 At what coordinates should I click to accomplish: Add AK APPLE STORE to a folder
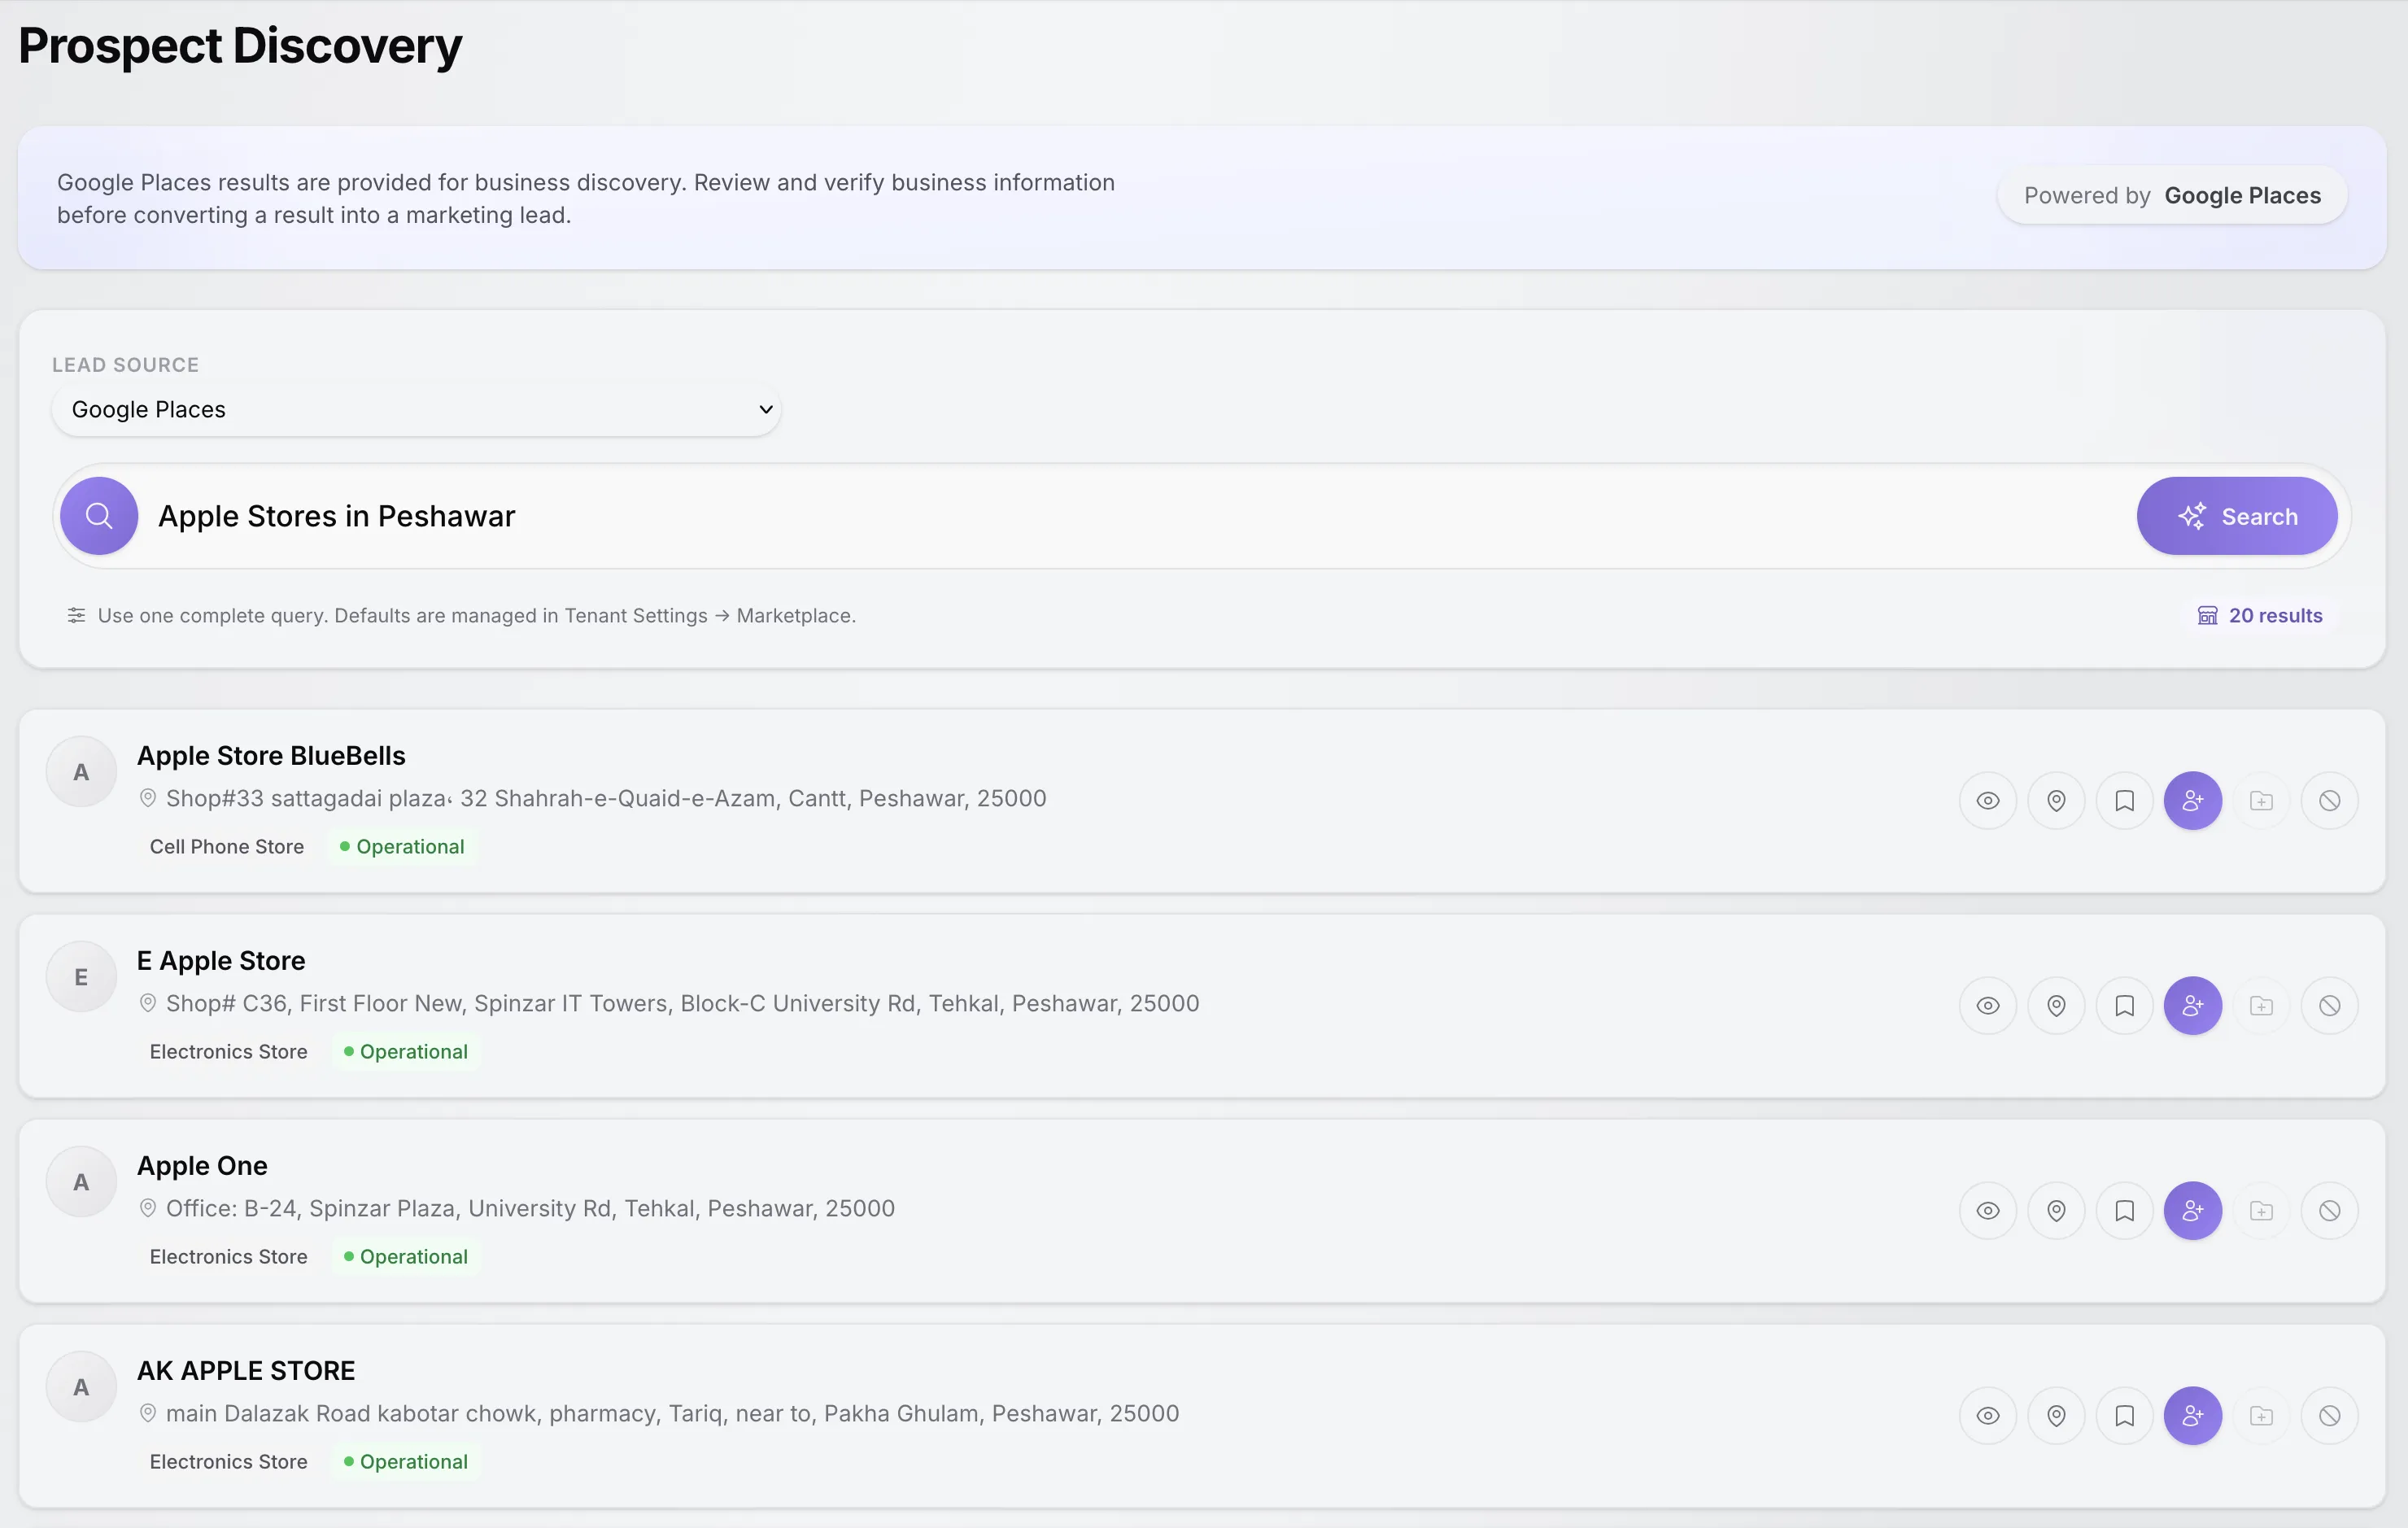[x=2261, y=1416]
